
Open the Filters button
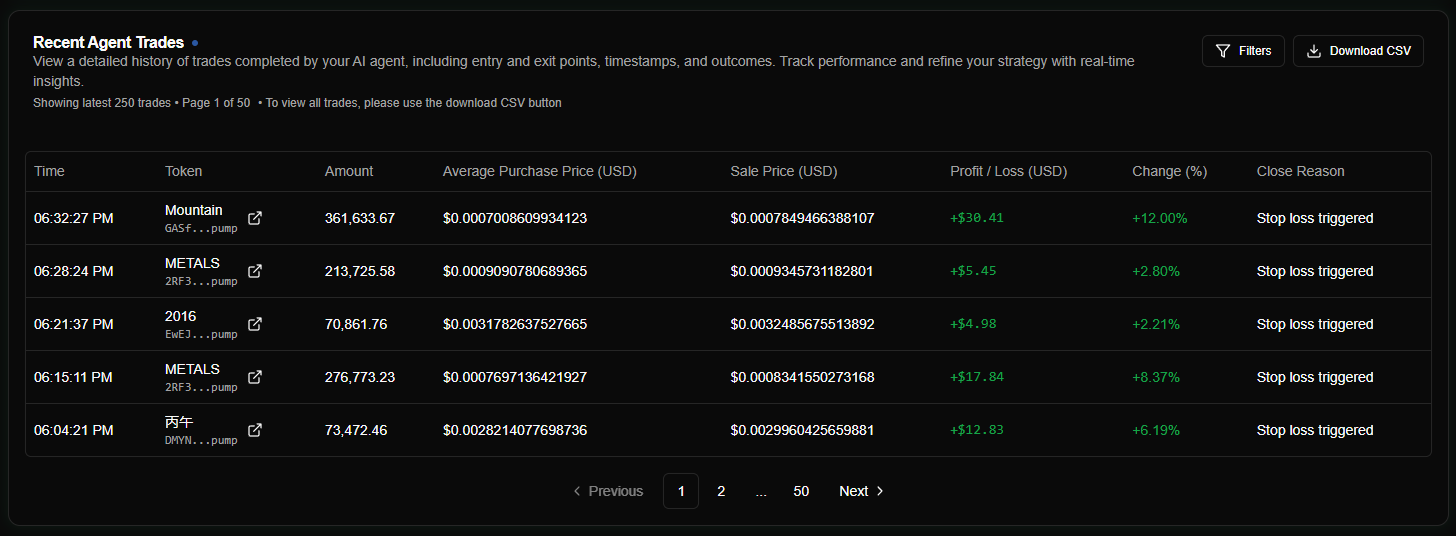pos(1243,51)
